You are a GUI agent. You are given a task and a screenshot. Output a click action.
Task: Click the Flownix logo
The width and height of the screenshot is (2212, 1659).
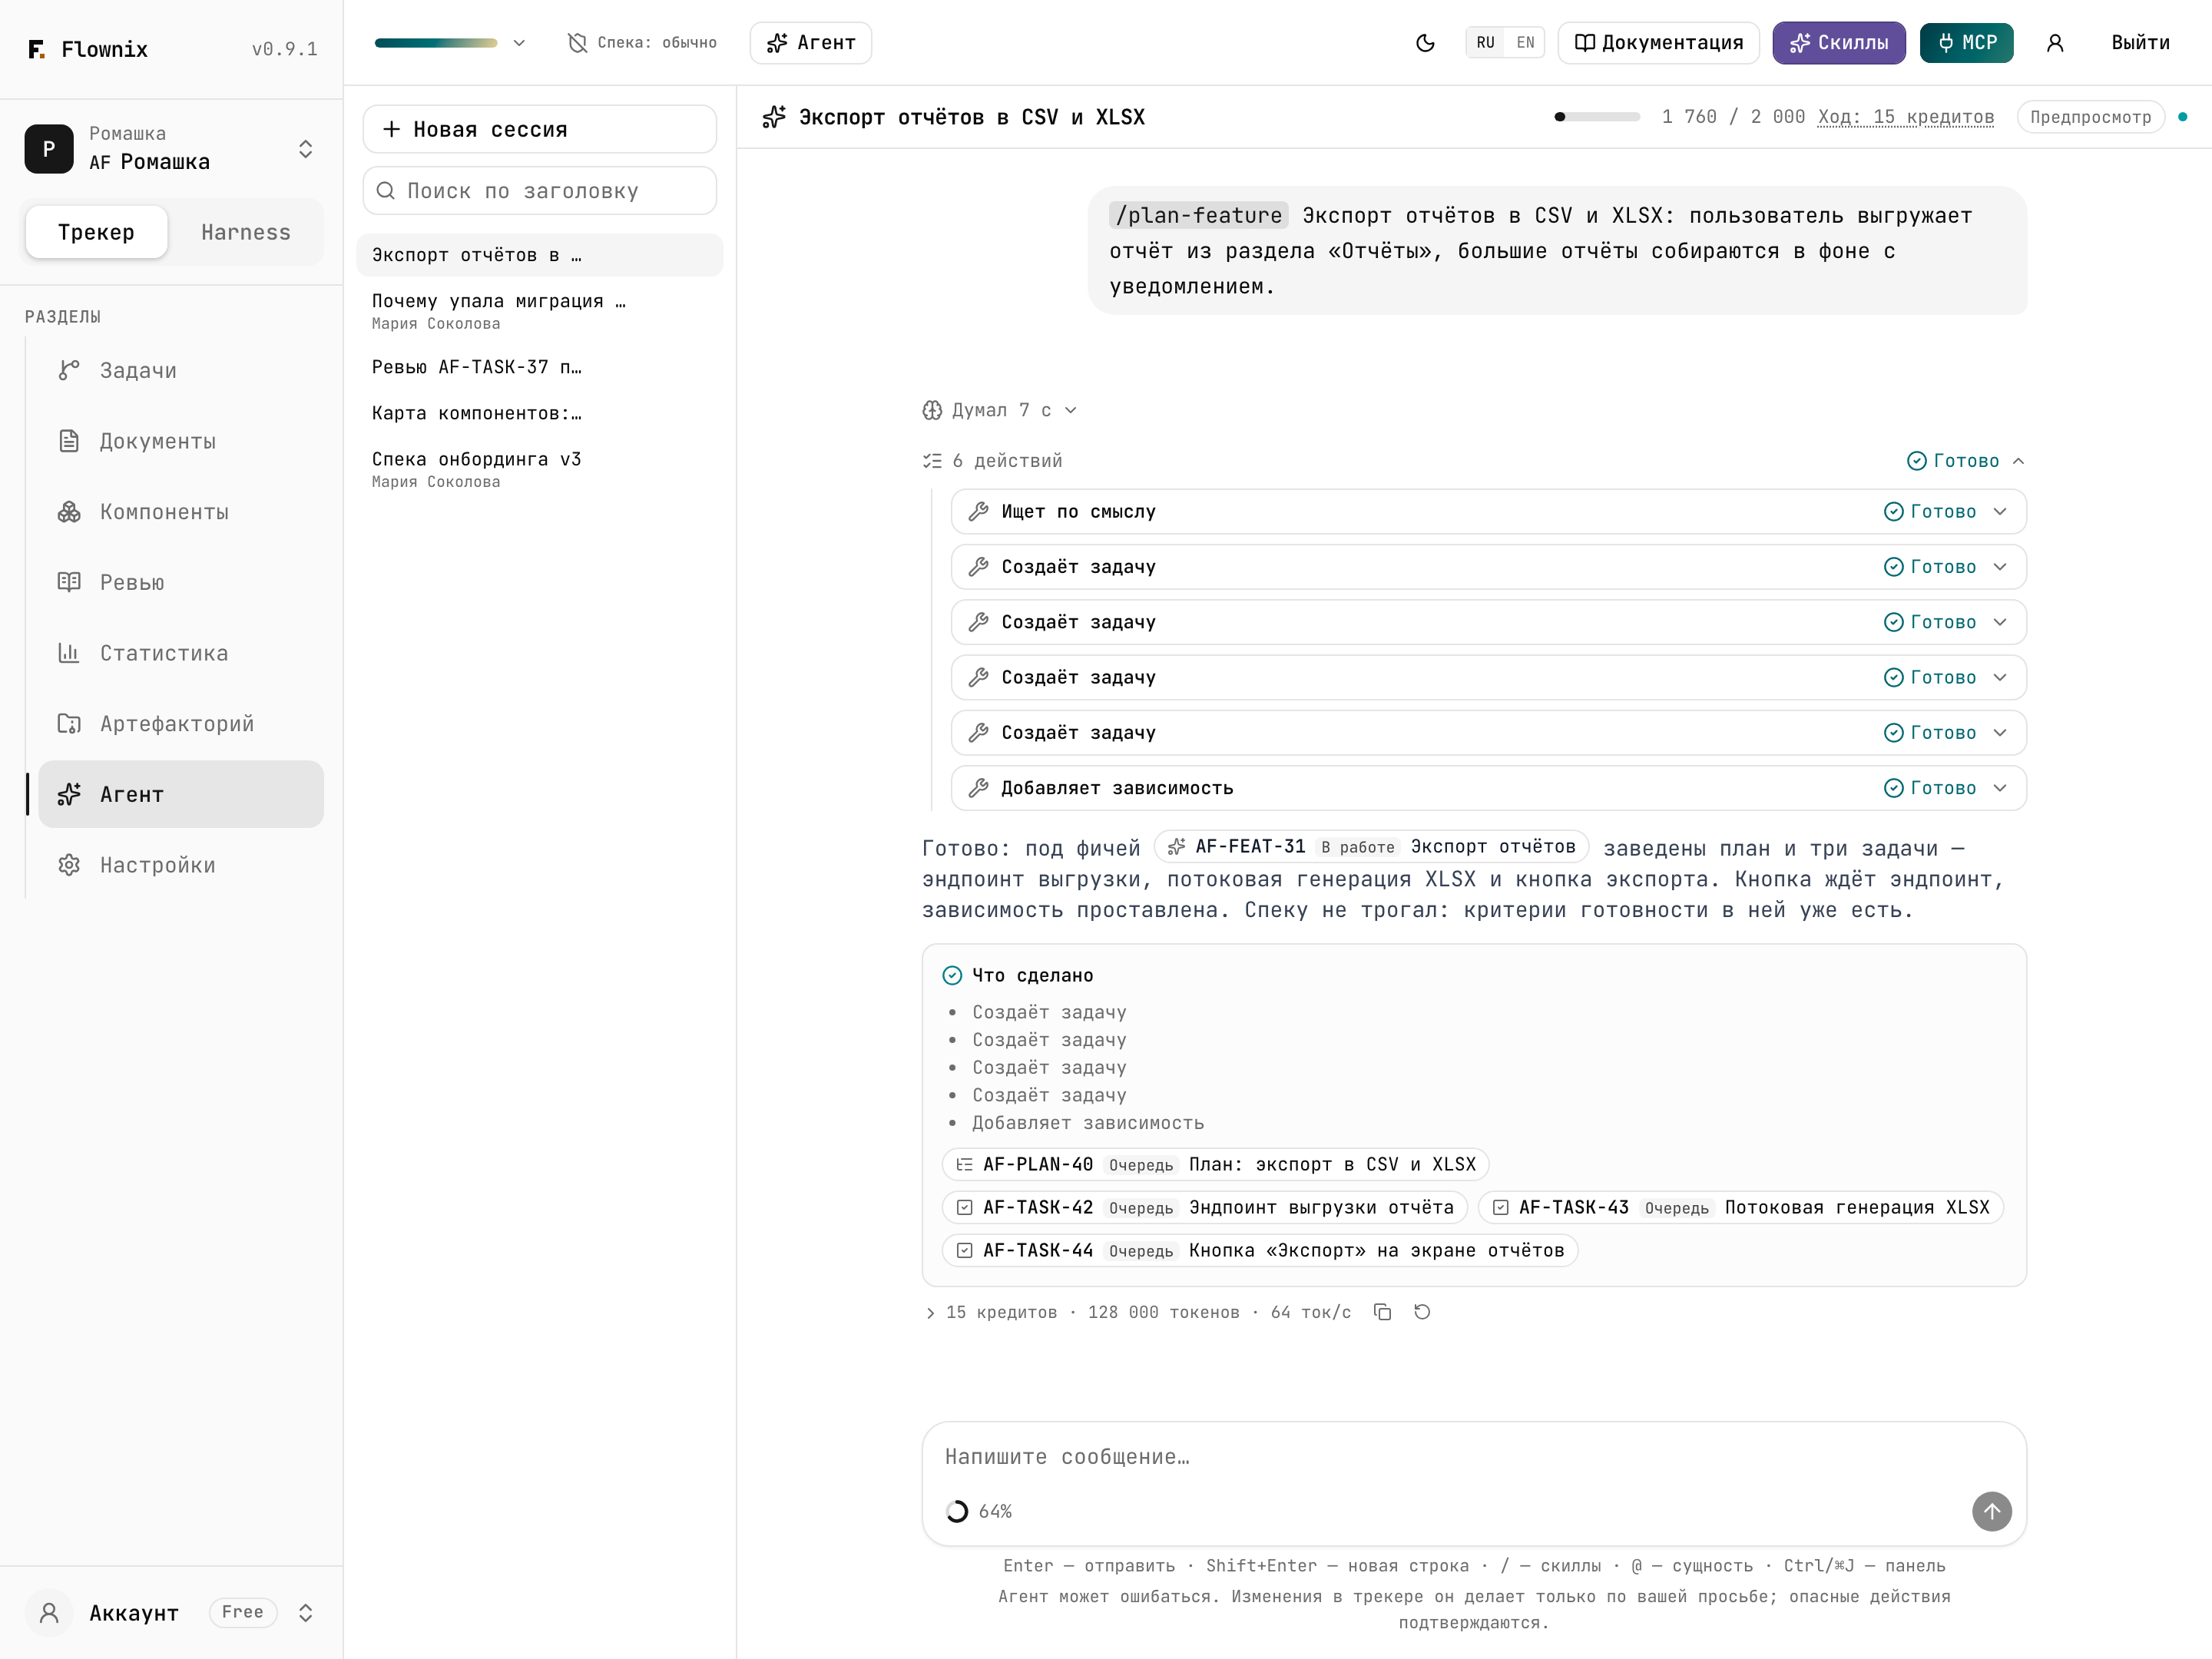point(88,49)
